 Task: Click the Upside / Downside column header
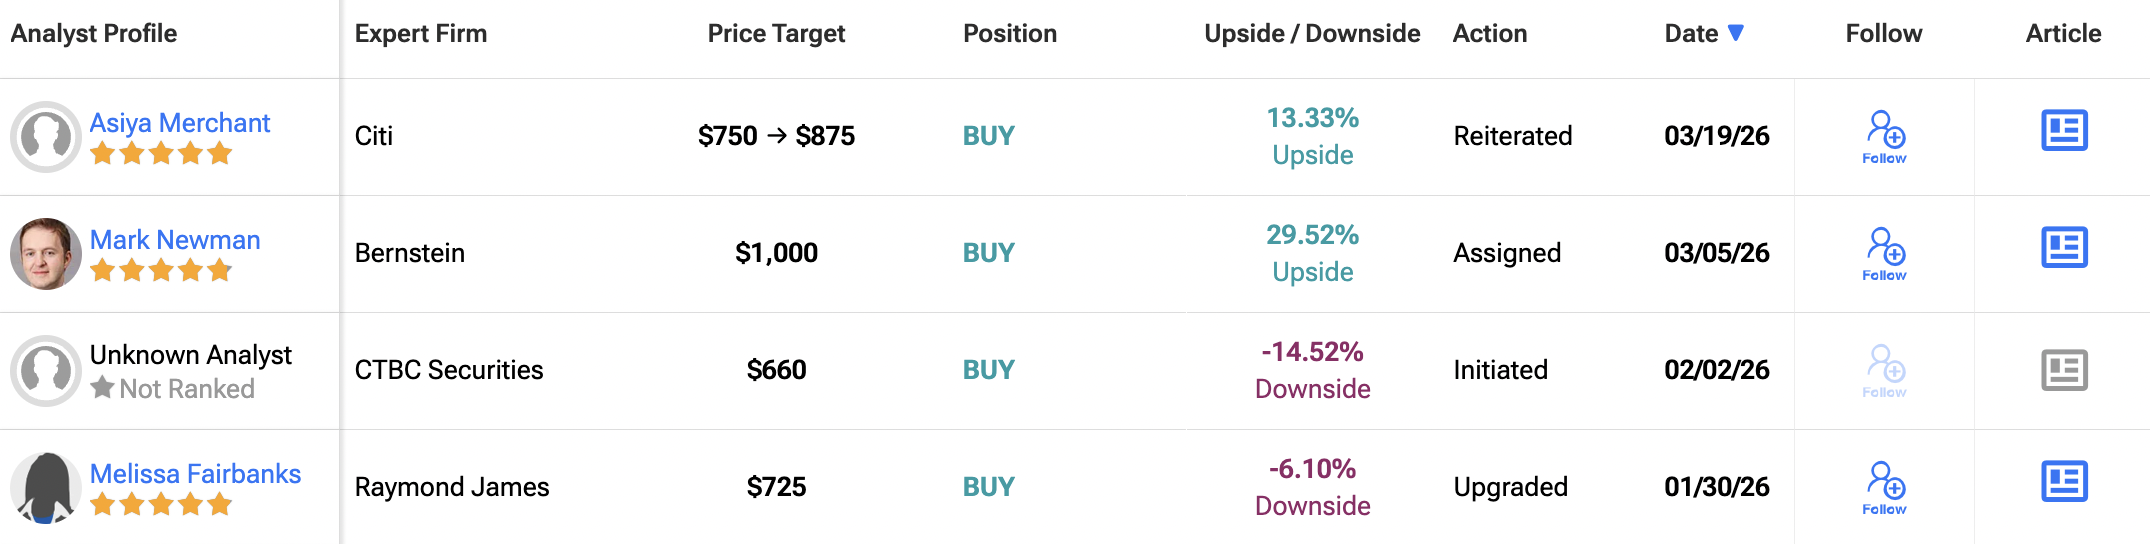[x=1312, y=34]
